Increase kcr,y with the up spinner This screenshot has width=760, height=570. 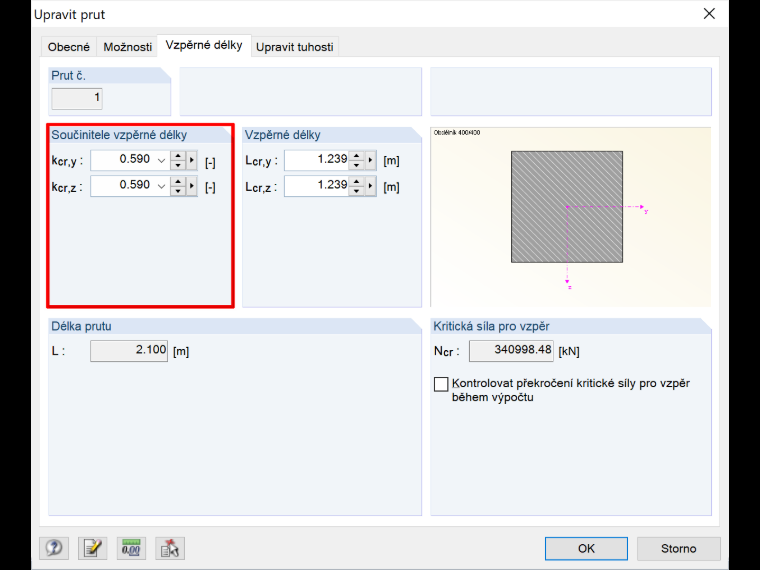(178, 156)
